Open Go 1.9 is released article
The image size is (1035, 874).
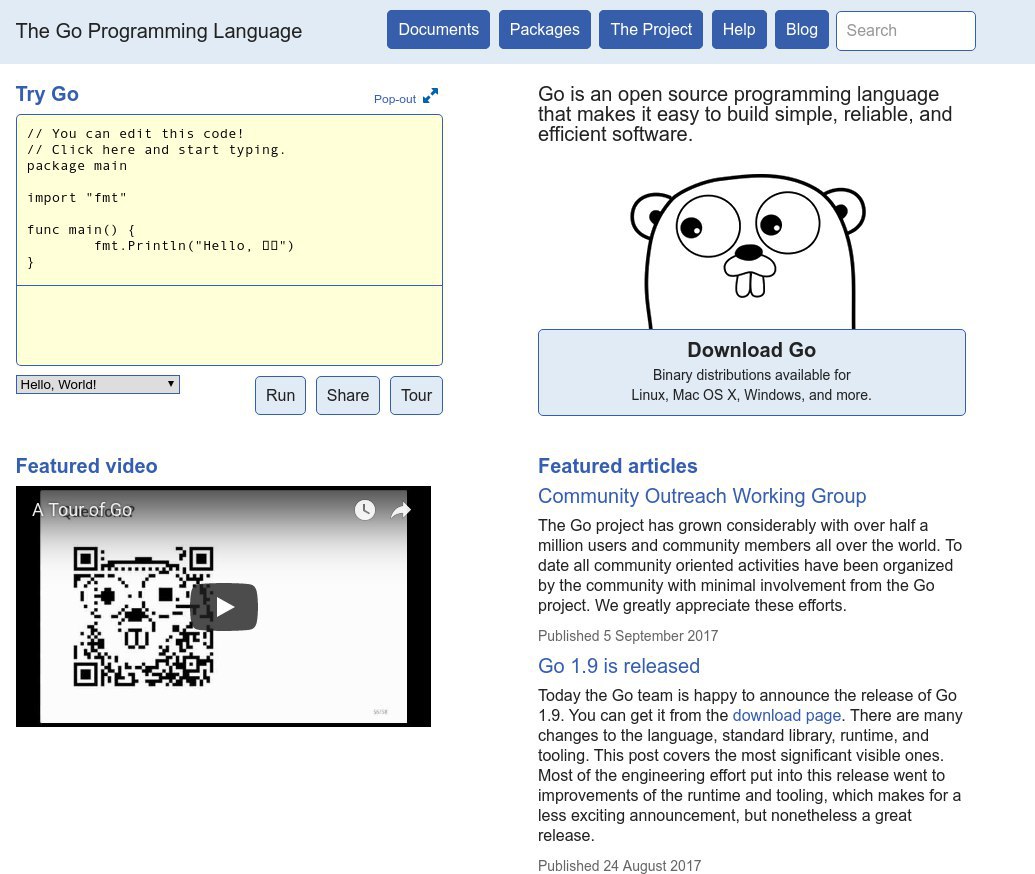point(618,665)
